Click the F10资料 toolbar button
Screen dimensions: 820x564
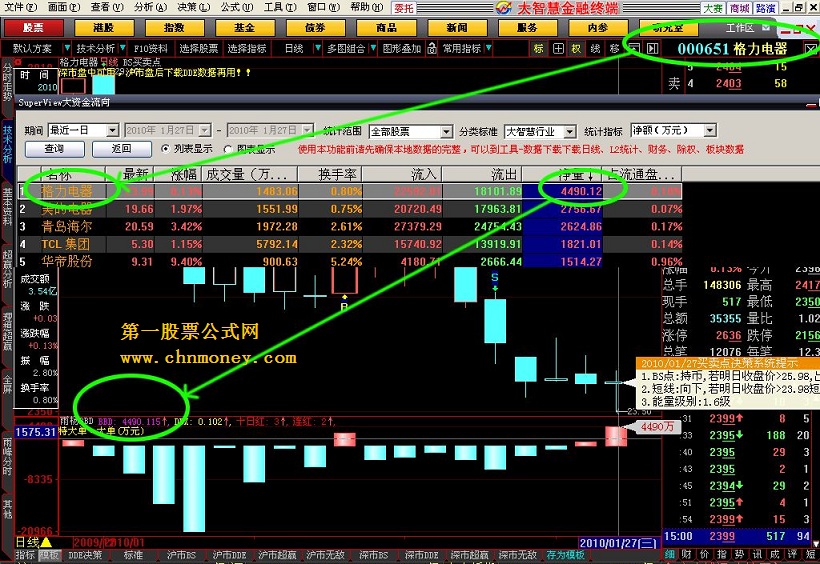(151, 49)
